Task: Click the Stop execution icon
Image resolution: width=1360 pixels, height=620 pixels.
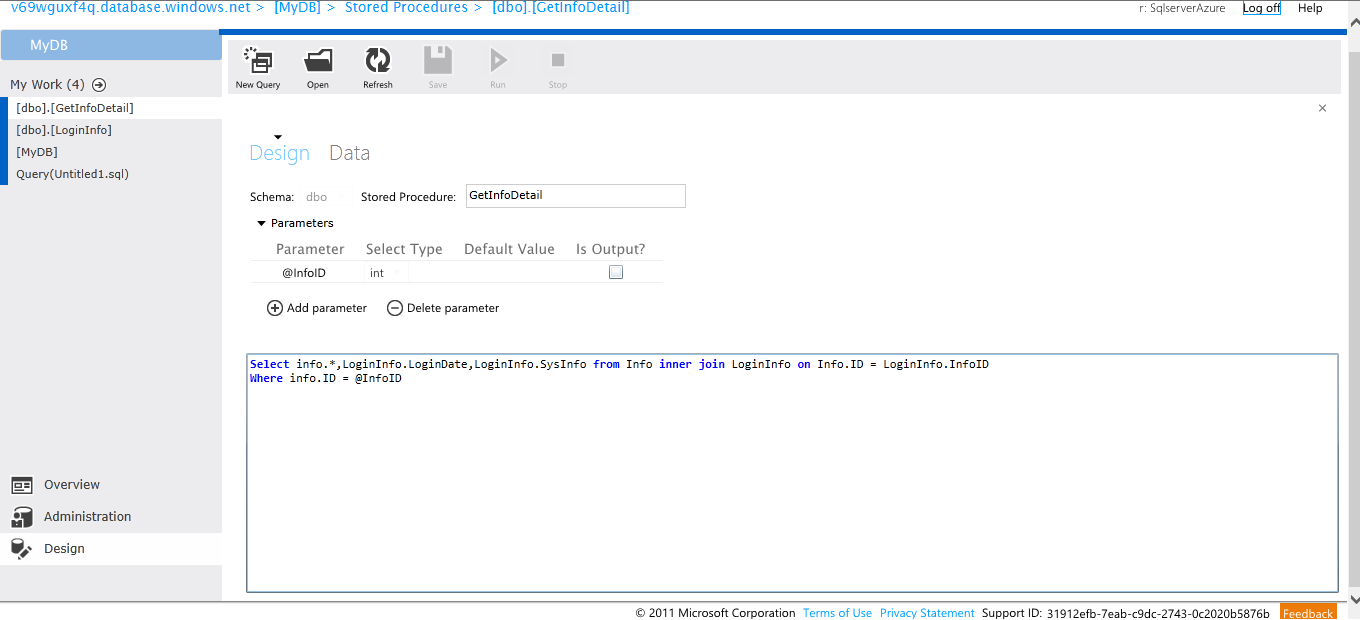Action: click(x=557, y=66)
